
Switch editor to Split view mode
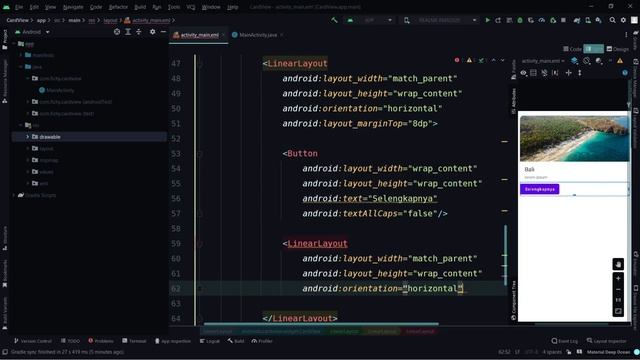[593, 49]
